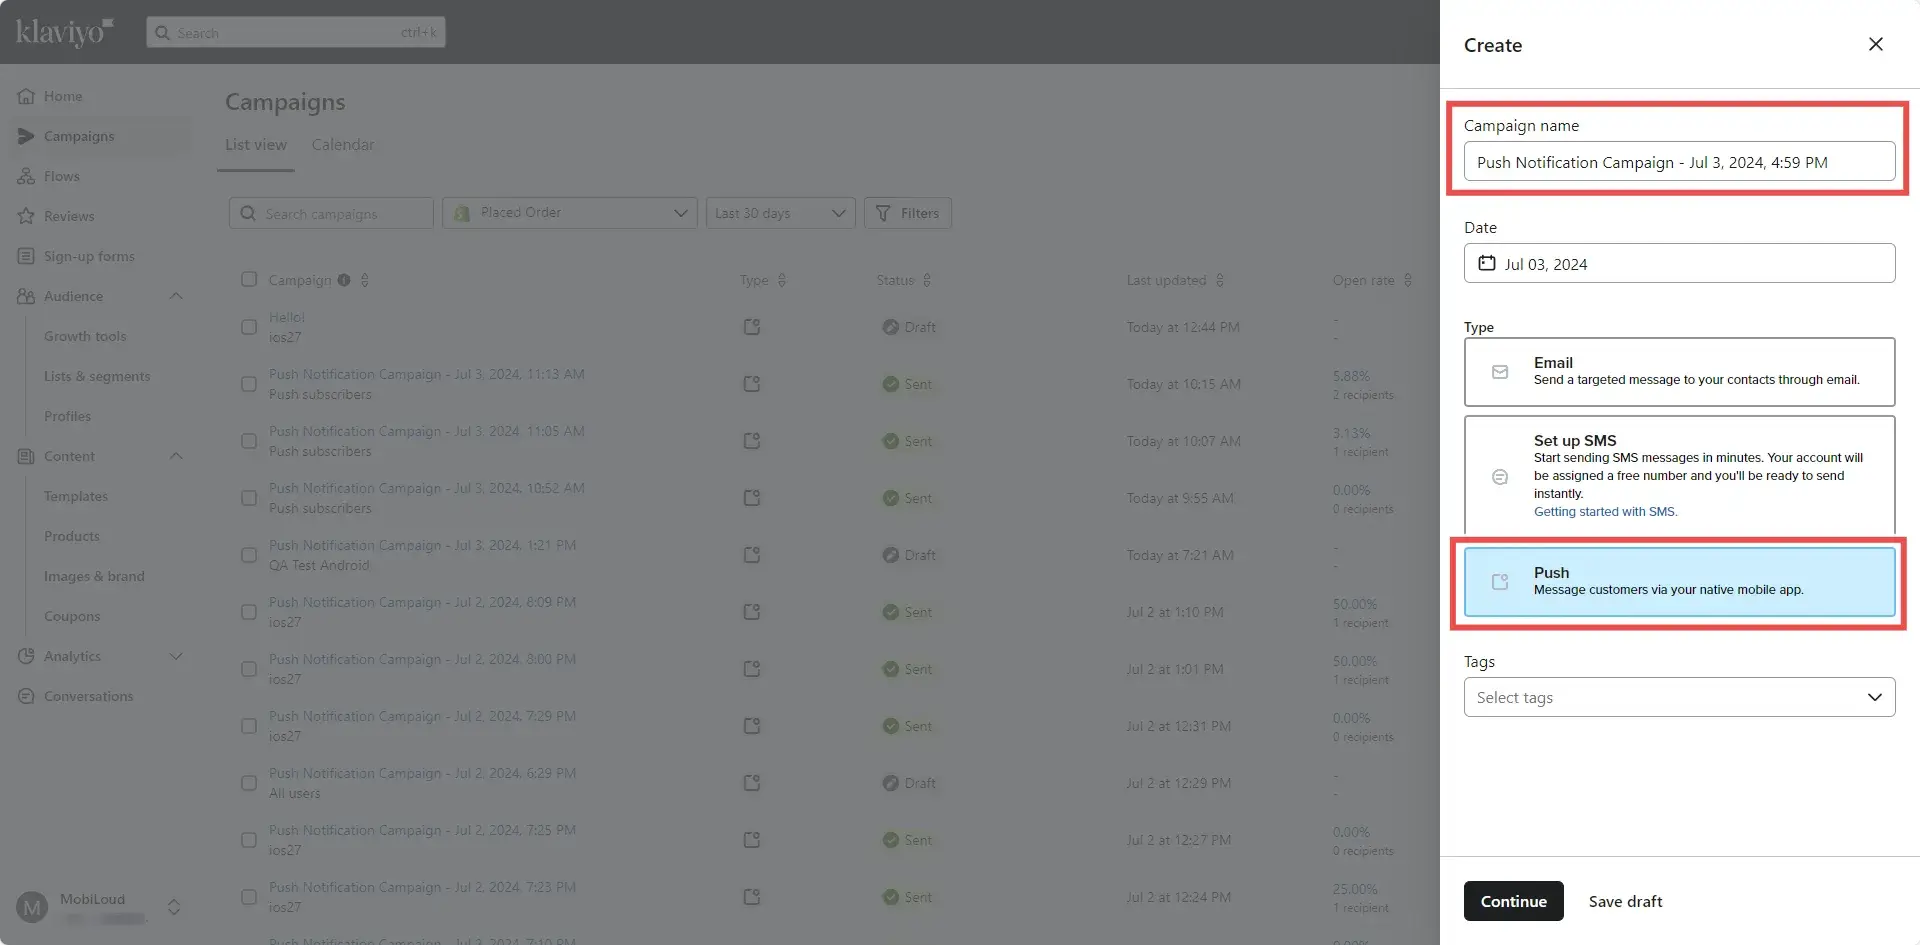Image resolution: width=1920 pixels, height=945 pixels.
Task: Click the Campaign name input field
Action: pyautogui.click(x=1679, y=161)
